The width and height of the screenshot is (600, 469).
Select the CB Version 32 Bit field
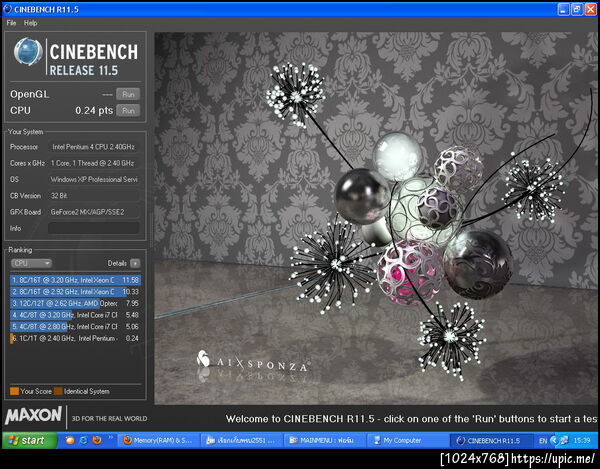click(93, 196)
